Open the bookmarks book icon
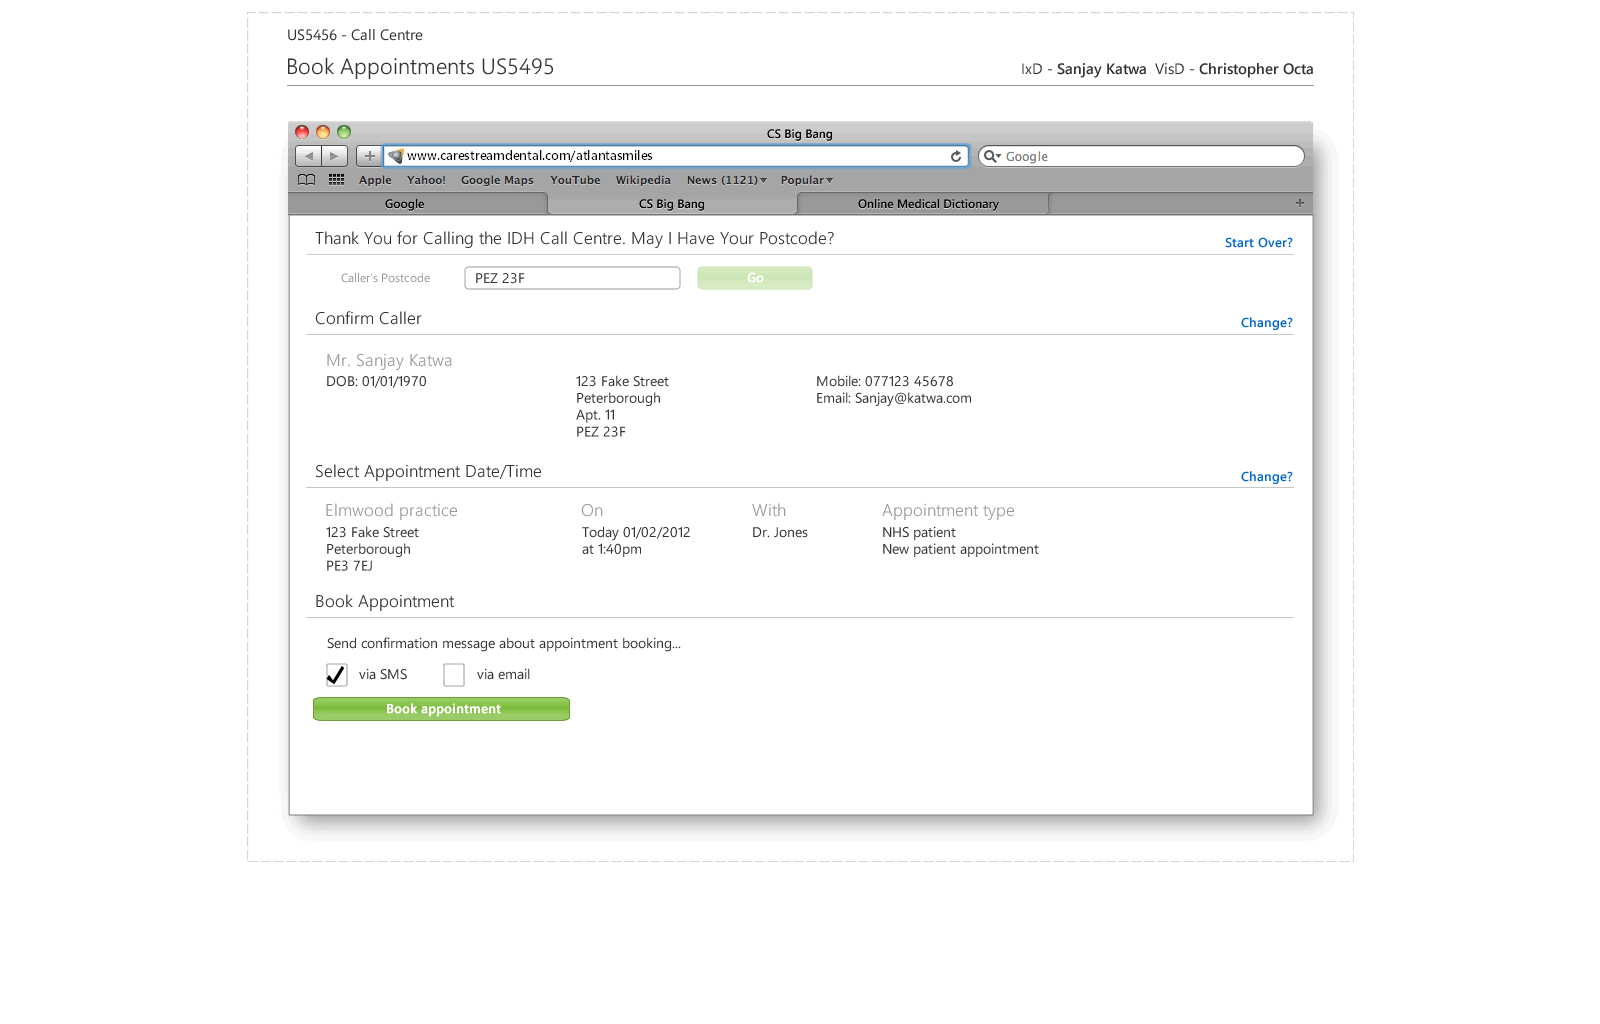Screen dimensions: 1600x1024 (x=307, y=180)
